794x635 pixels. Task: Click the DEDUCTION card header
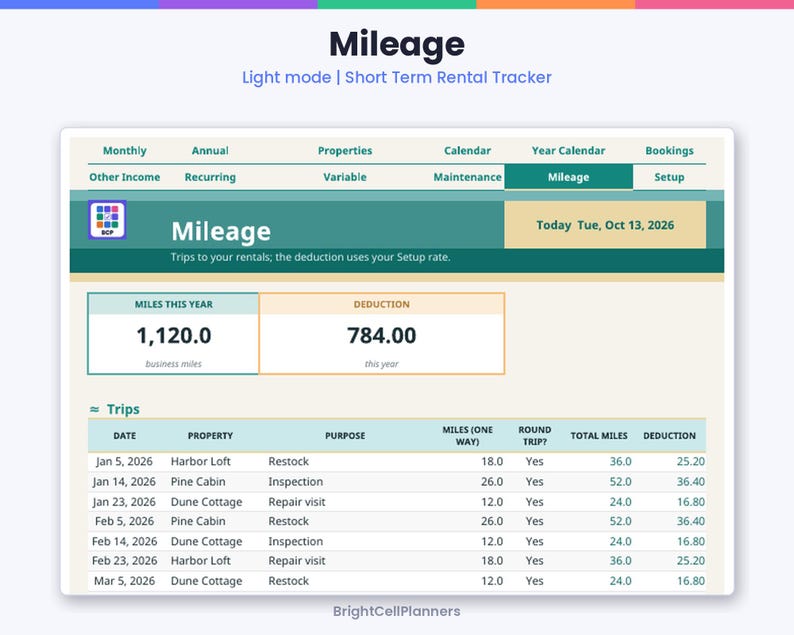pos(382,304)
